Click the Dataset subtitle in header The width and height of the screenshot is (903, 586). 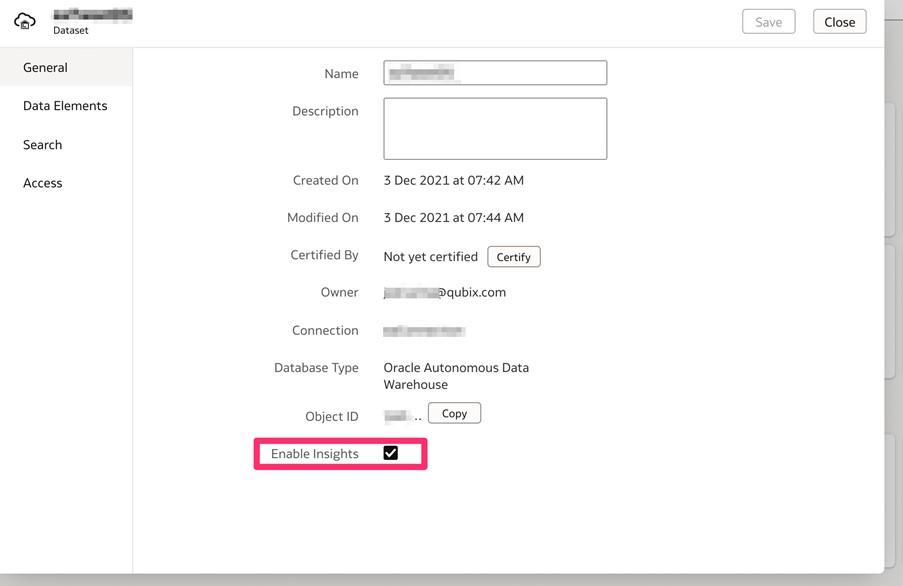click(x=71, y=31)
